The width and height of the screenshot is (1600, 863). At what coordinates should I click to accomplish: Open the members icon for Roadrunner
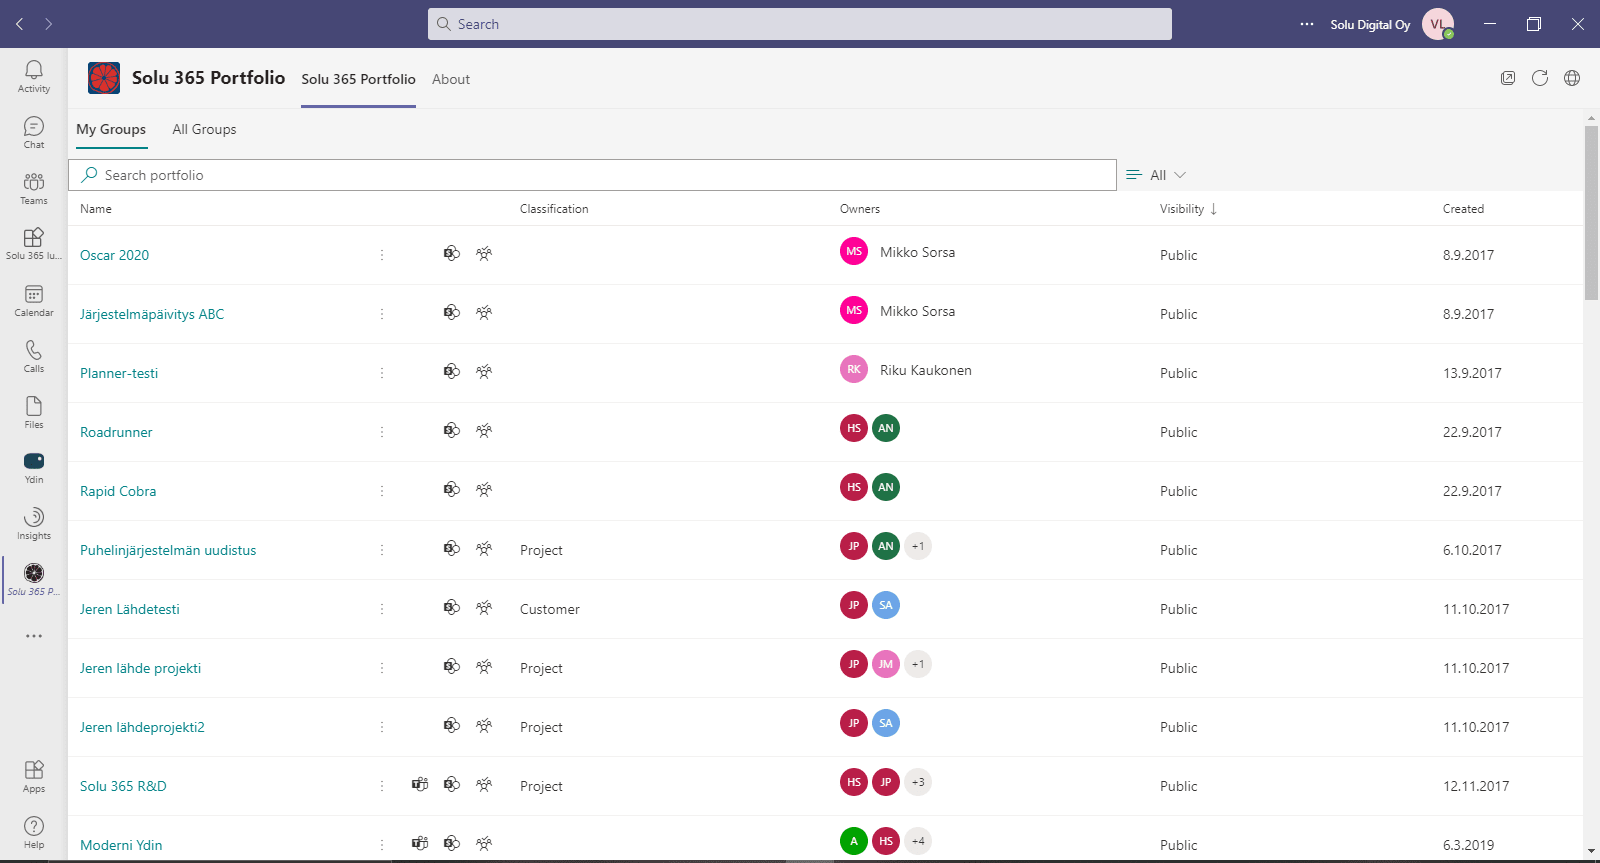484,431
